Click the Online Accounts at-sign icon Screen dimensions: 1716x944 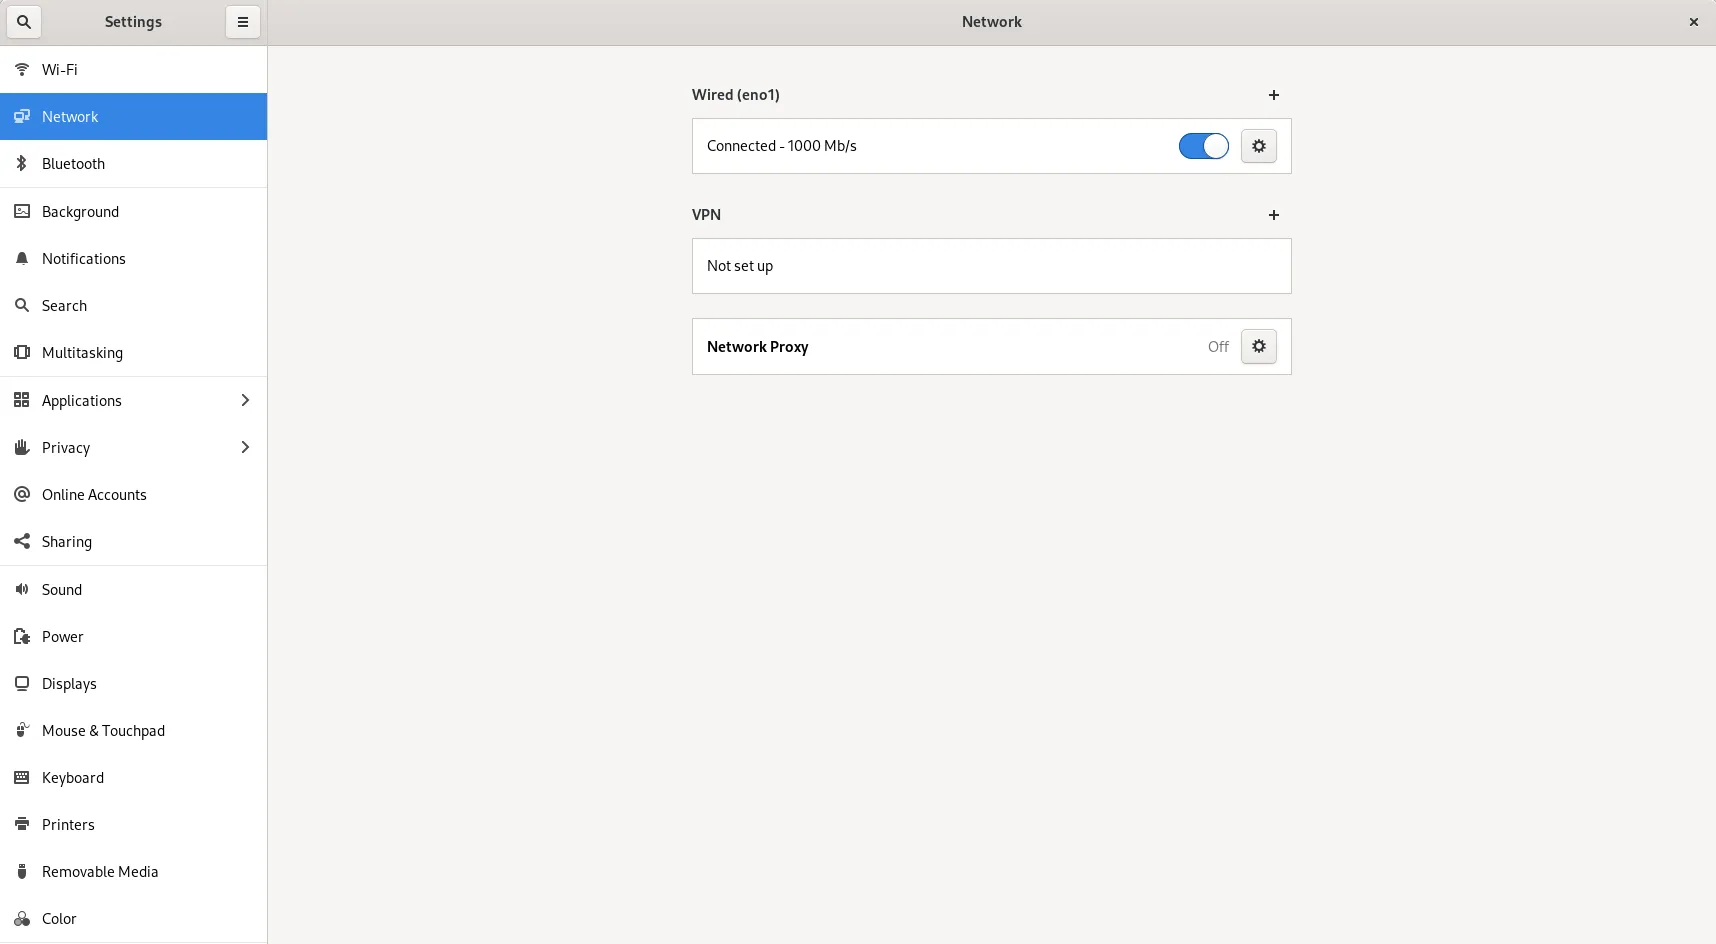(22, 495)
